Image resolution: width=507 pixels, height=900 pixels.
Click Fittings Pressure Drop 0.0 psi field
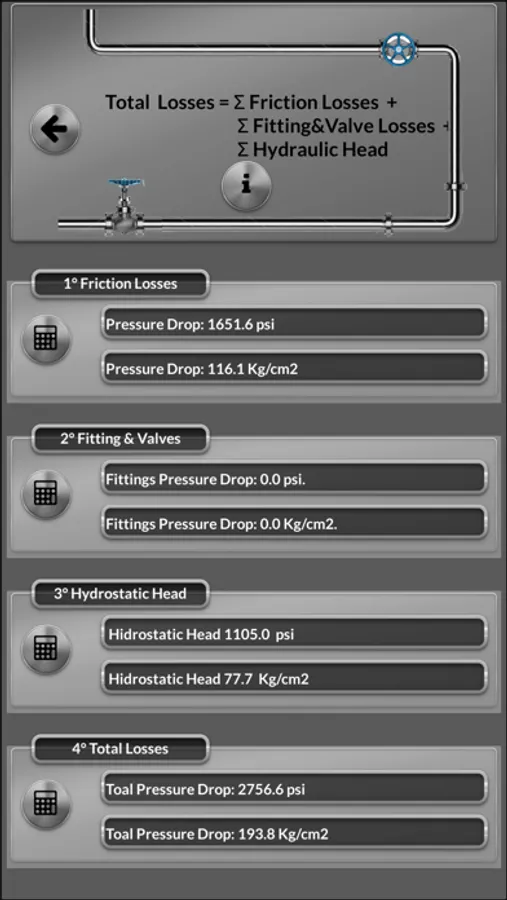(x=294, y=478)
